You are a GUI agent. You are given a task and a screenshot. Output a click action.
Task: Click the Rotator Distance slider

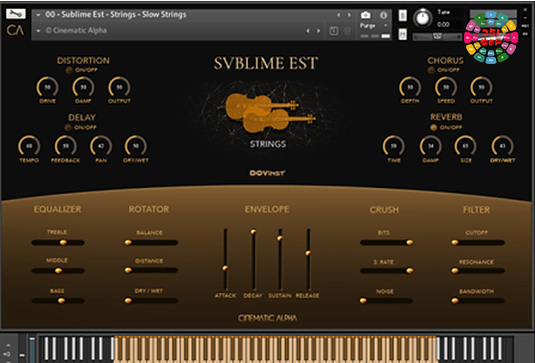point(151,271)
